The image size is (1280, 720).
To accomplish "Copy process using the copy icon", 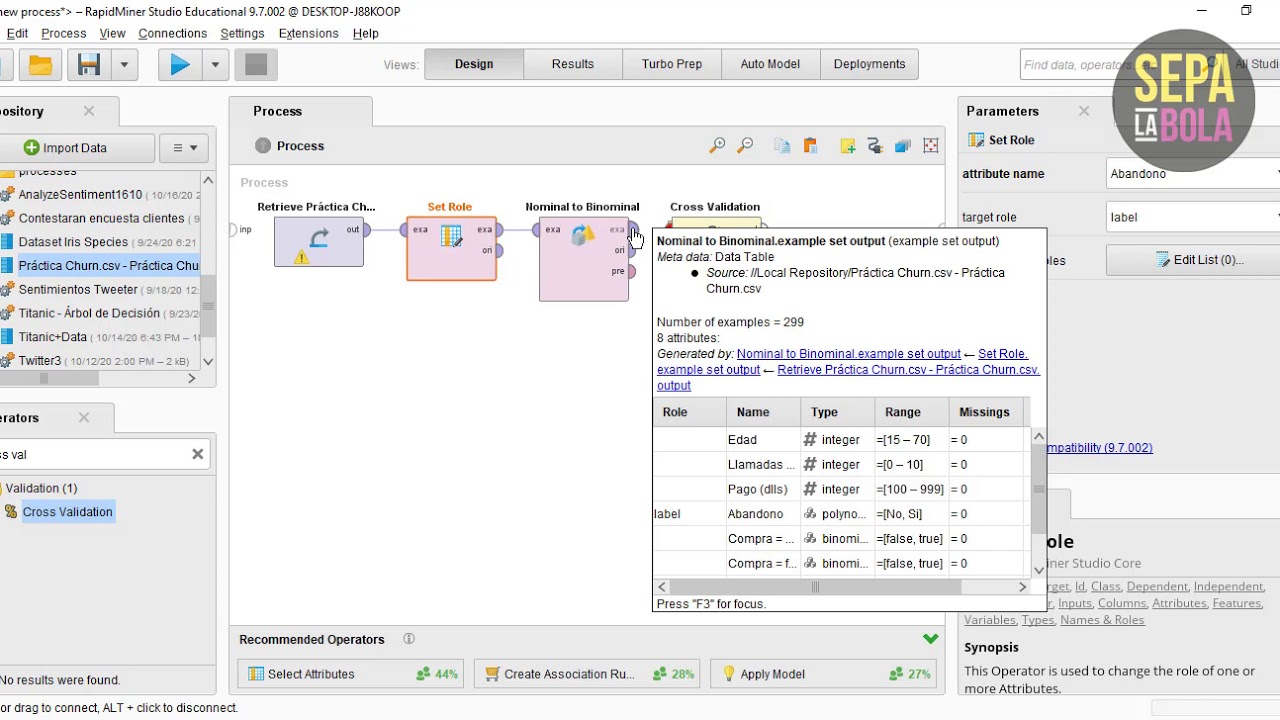I will pyautogui.click(x=782, y=146).
